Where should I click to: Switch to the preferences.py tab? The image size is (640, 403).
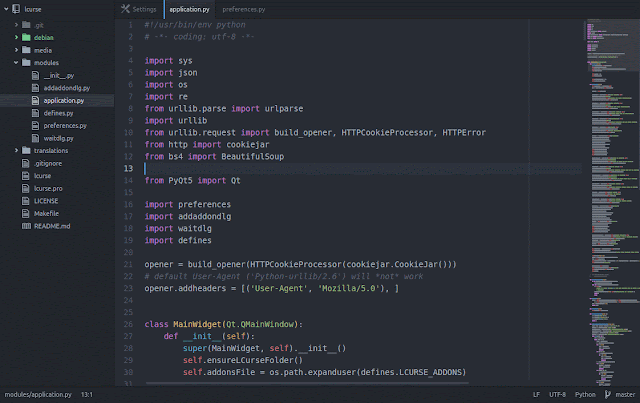(x=244, y=9)
